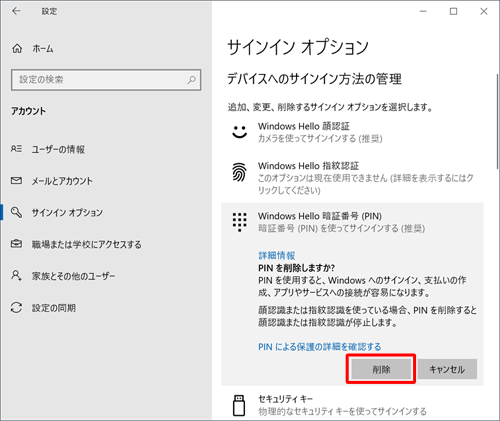The image size is (500, 421).
Task: Click the Home house icon
Action: click(x=17, y=49)
